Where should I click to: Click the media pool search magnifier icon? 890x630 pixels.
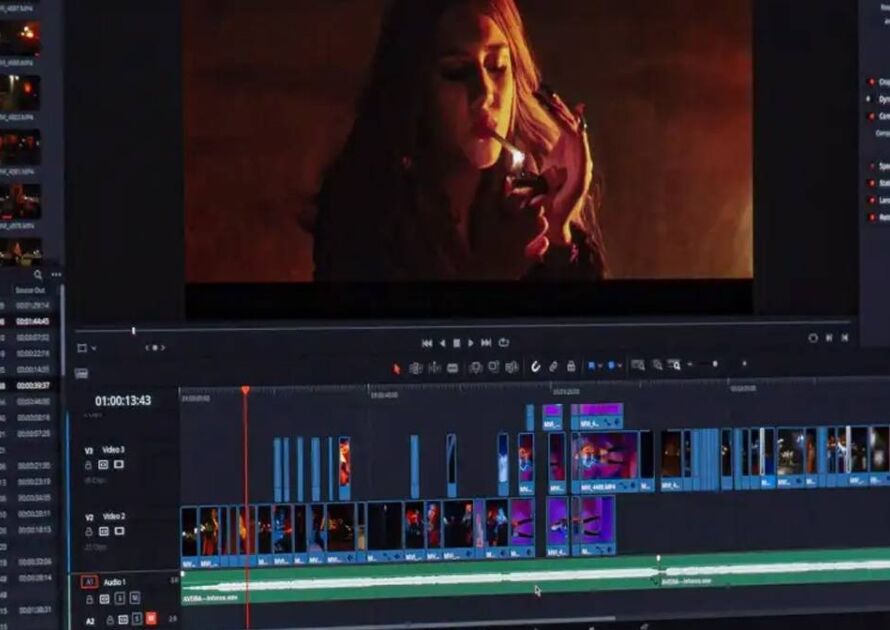click(x=38, y=275)
